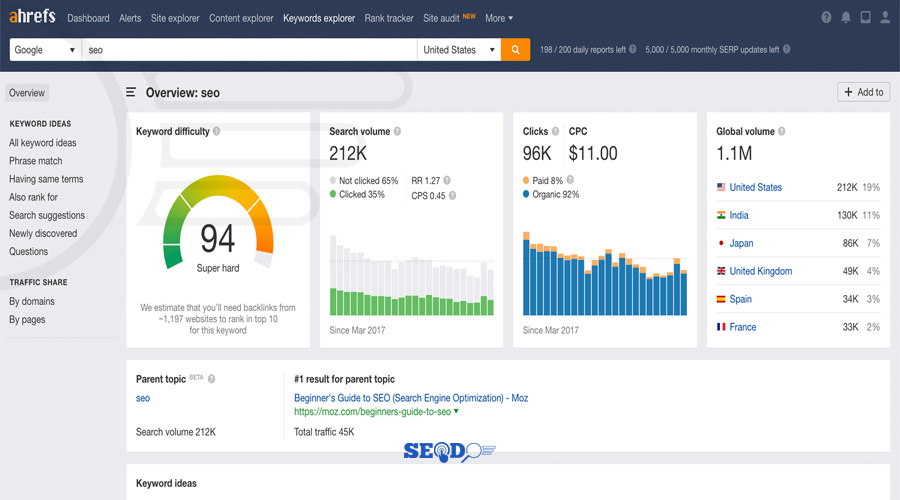
Task: Click the help icon next to Clicks
Action: click(x=555, y=131)
